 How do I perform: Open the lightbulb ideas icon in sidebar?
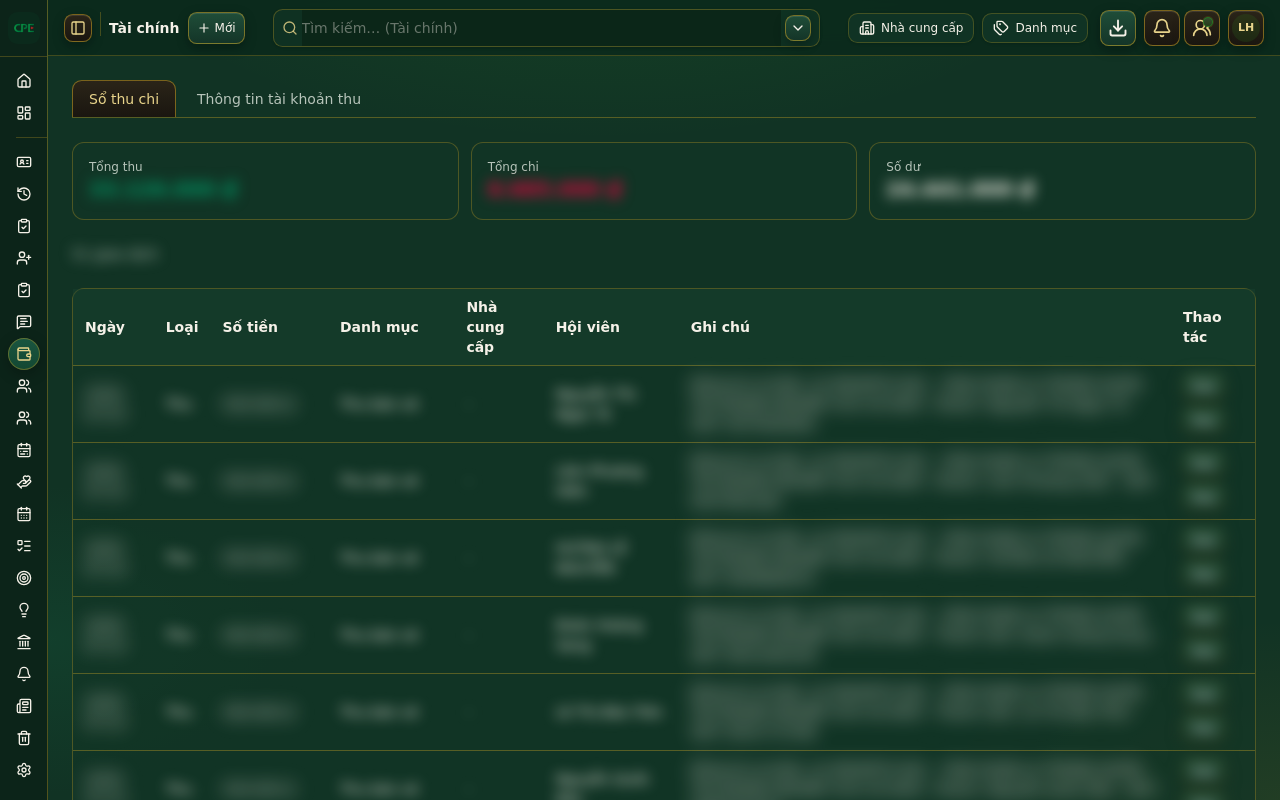tap(24, 610)
